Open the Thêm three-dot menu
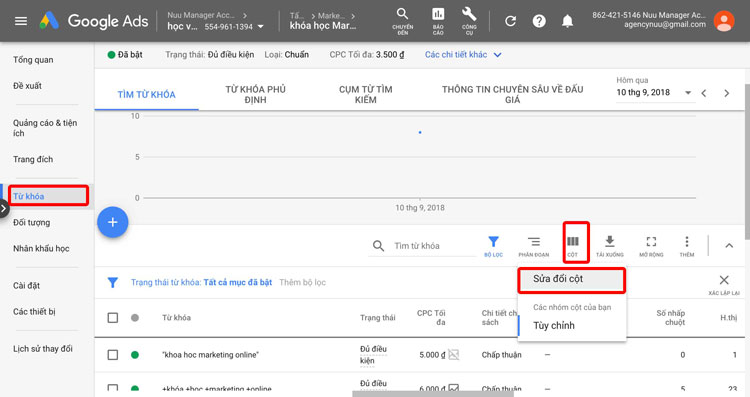 tap(687, 246)
